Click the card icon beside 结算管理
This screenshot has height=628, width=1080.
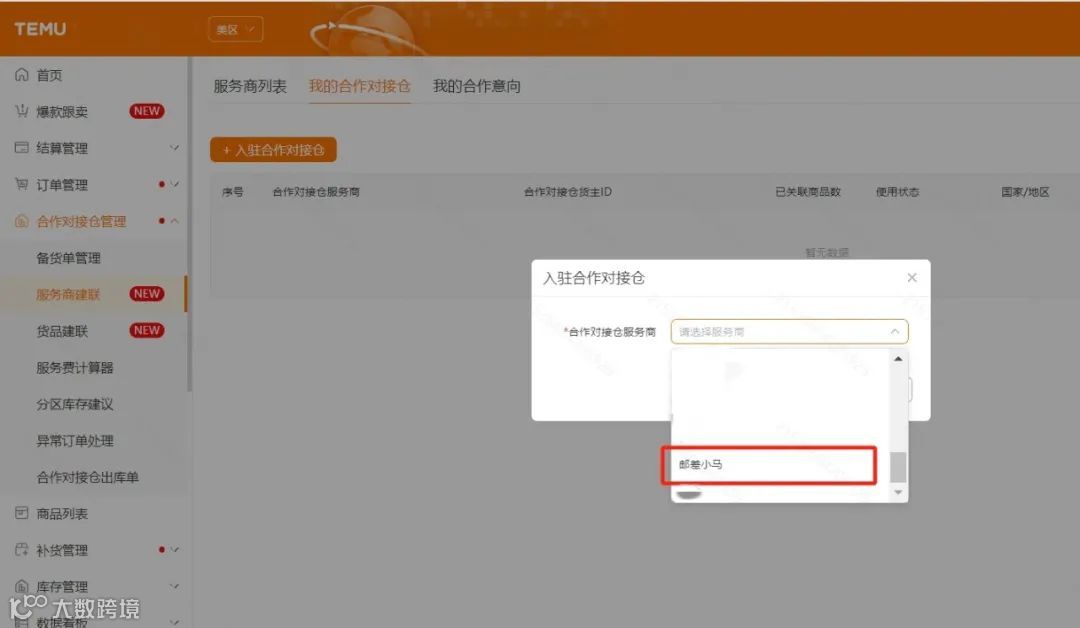22,147
